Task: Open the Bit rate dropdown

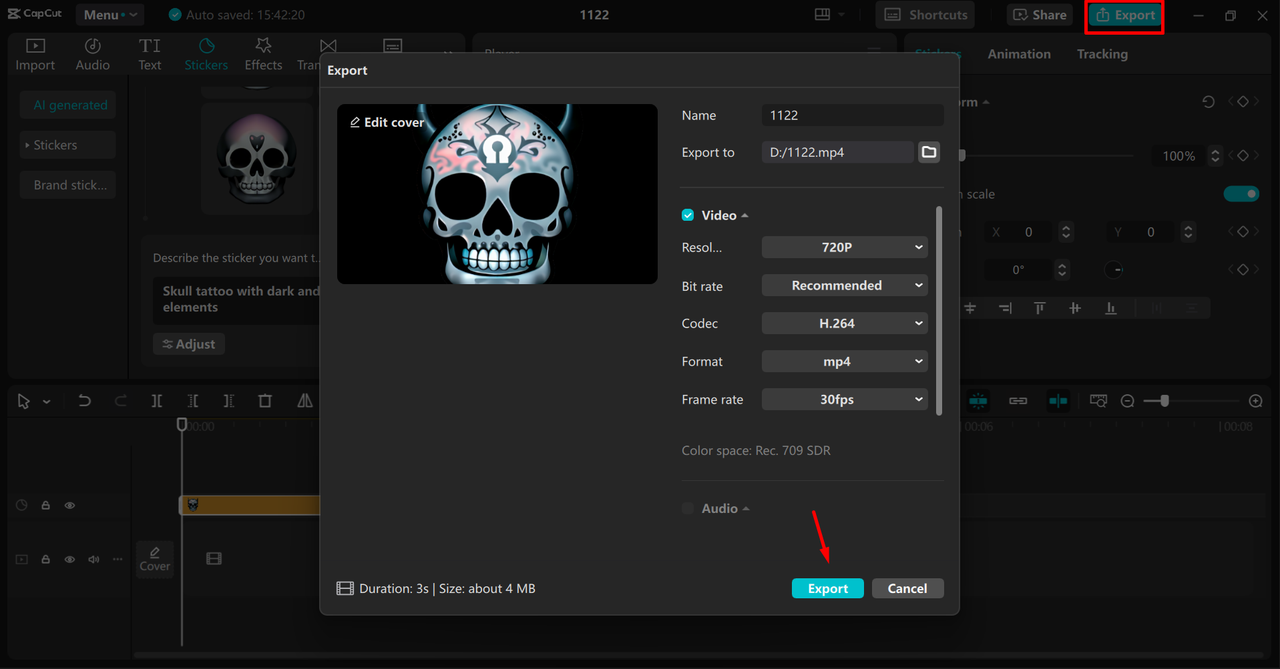Action: point(845,285)
